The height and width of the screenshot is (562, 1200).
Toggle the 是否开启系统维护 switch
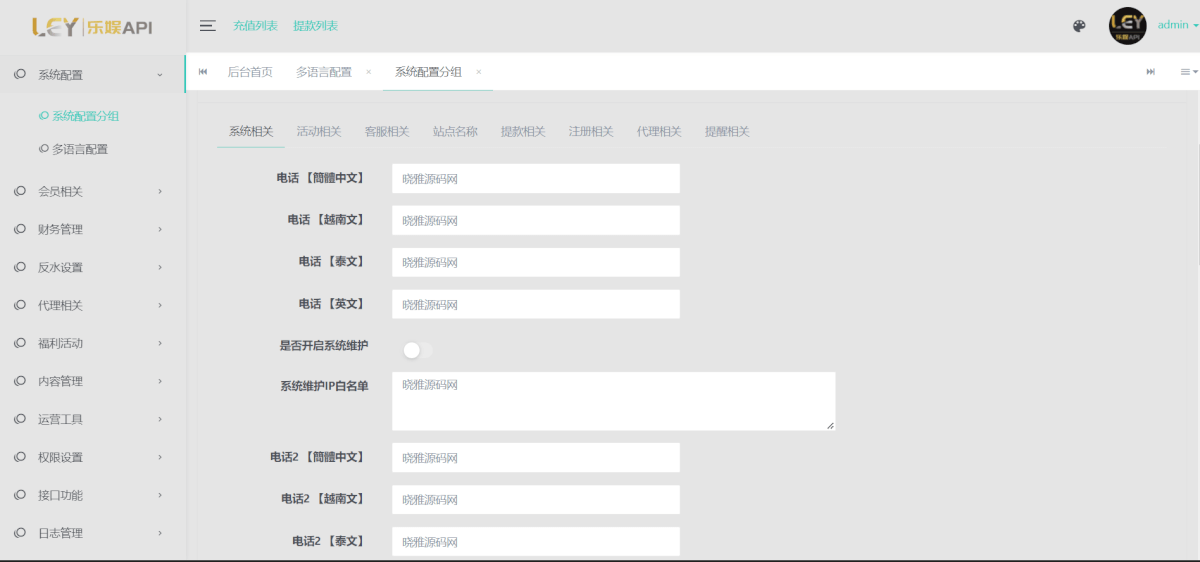[x=417, y=350]
